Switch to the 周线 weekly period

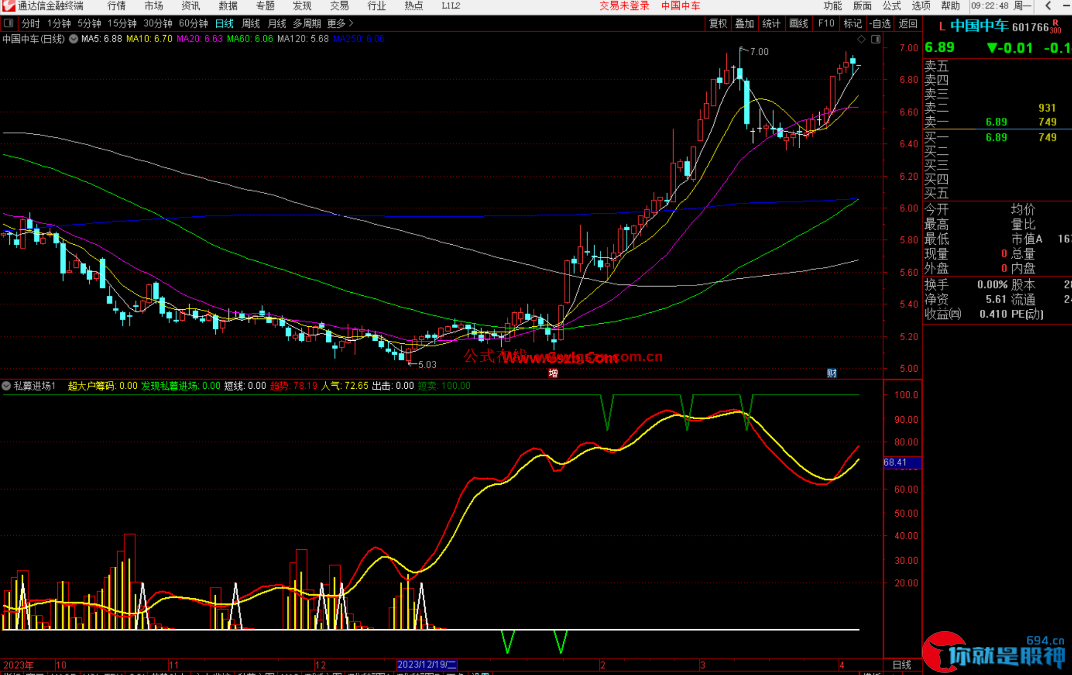click(x=251, y=23)
